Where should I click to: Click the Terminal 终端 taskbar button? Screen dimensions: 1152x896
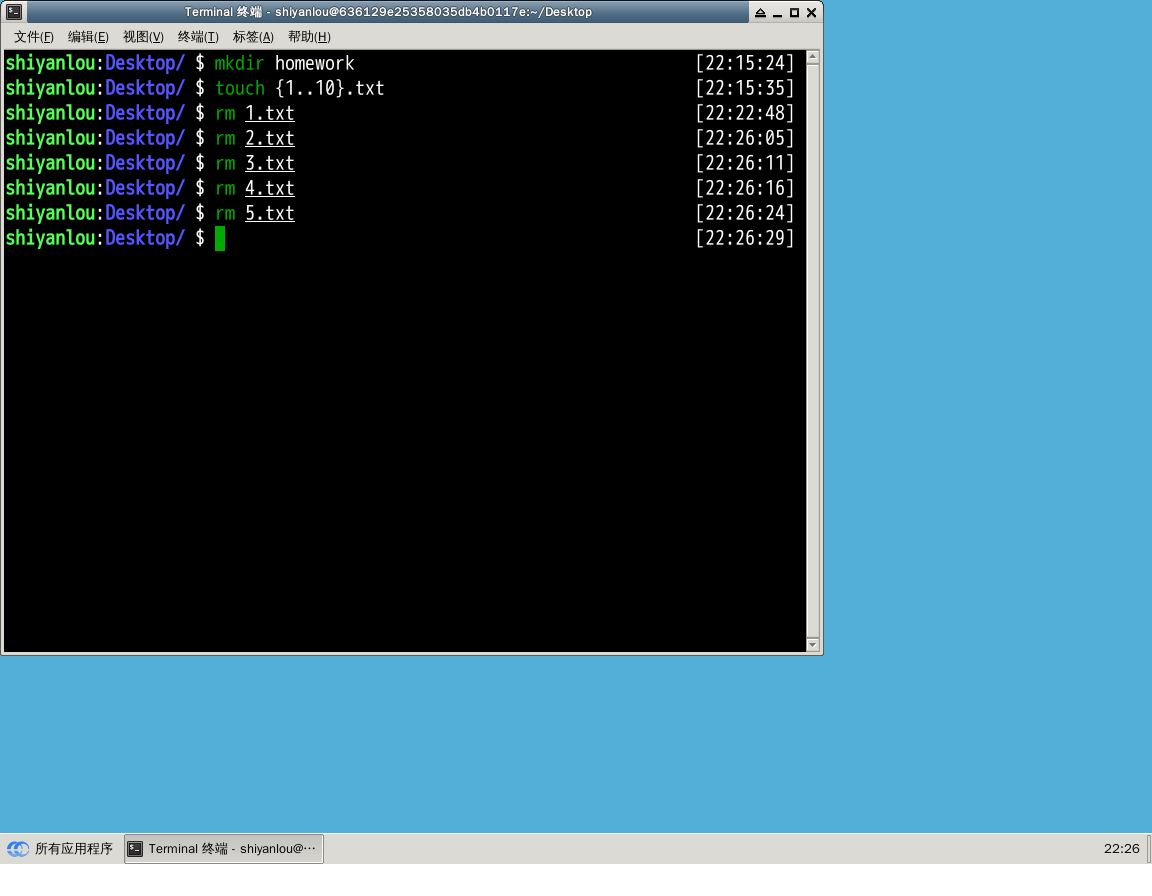(x=224, y=849)
